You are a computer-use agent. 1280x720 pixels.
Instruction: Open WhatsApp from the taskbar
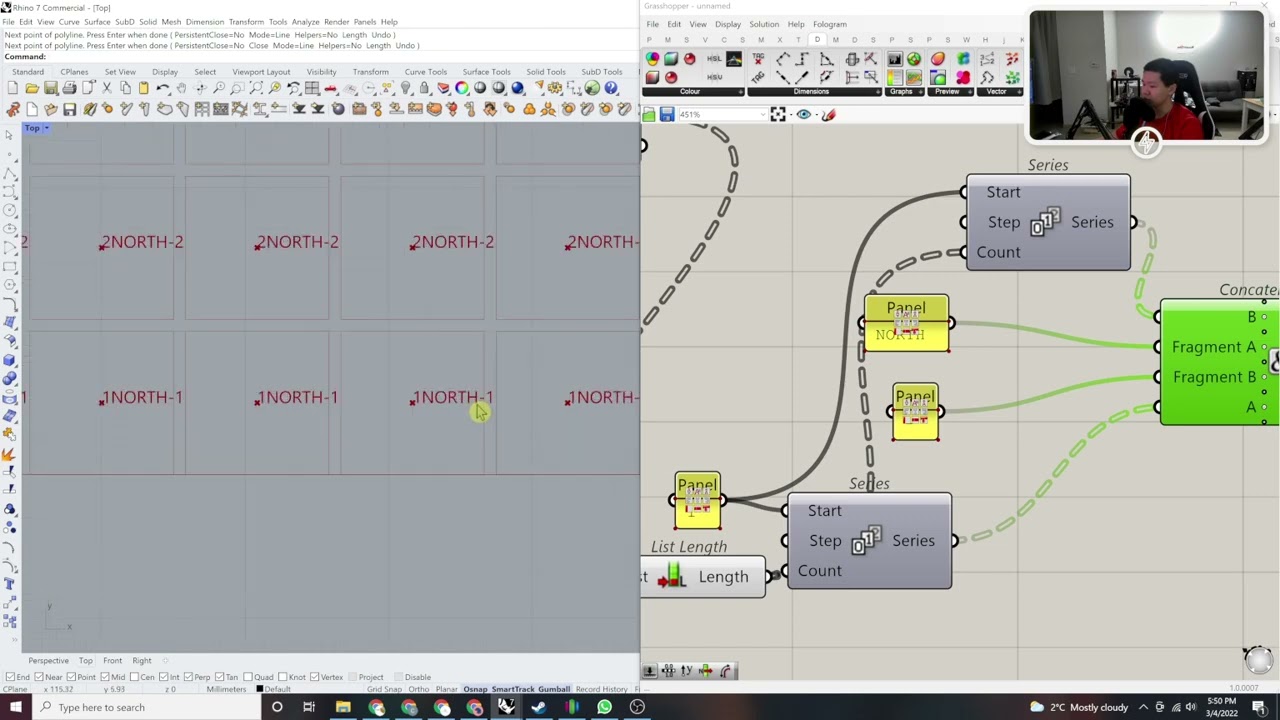604,707
